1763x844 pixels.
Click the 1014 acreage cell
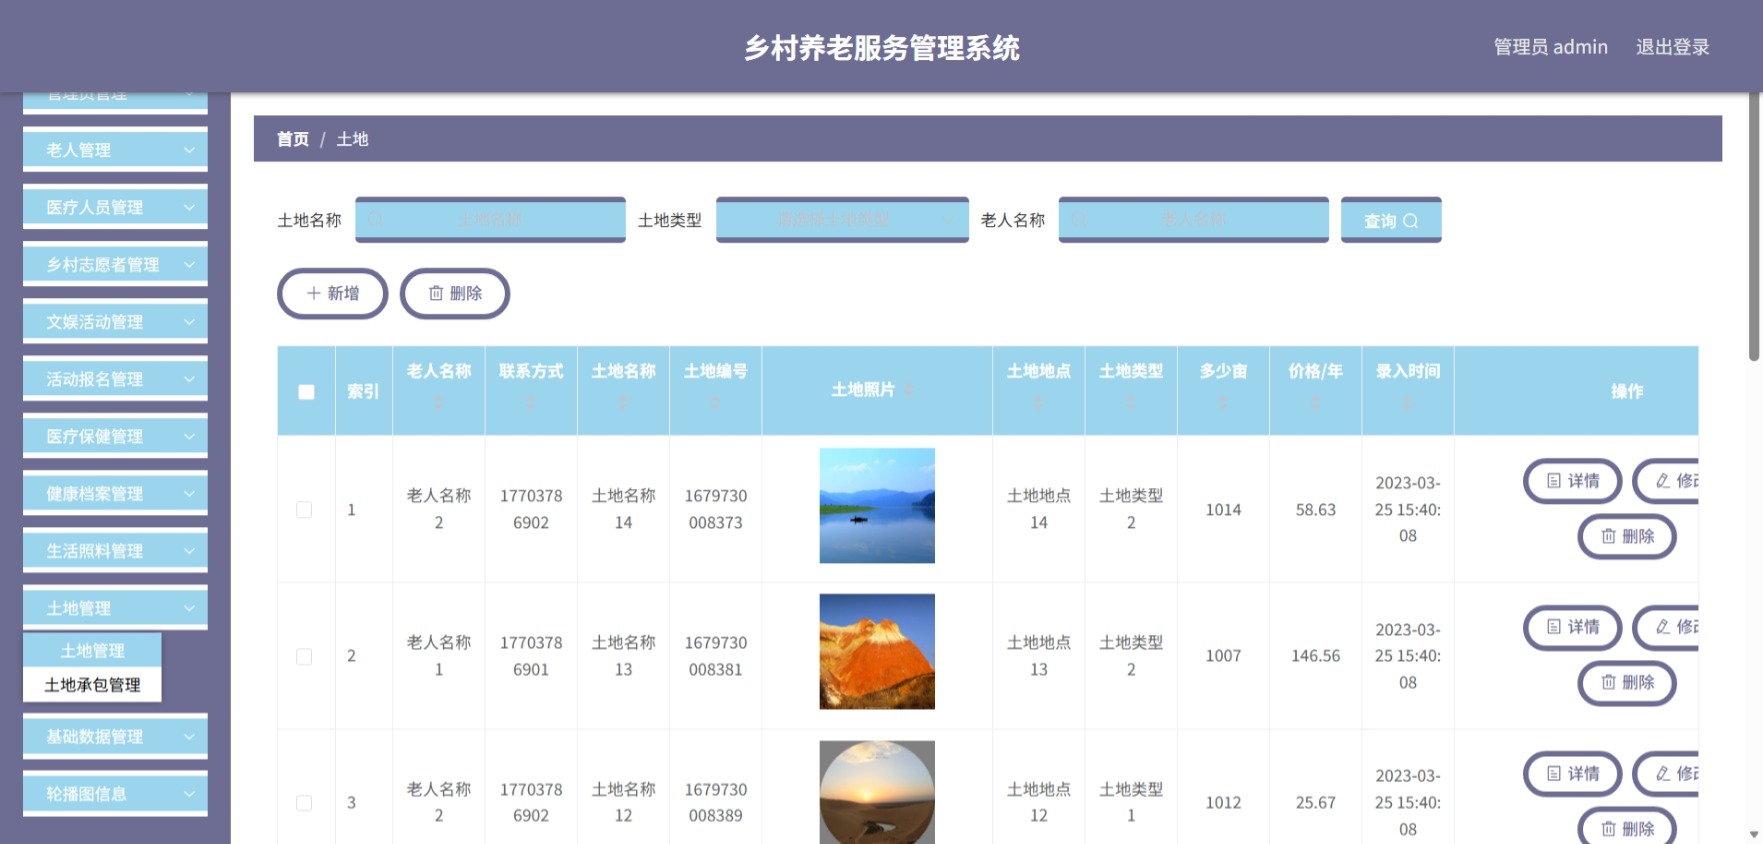coord(1223,510)
